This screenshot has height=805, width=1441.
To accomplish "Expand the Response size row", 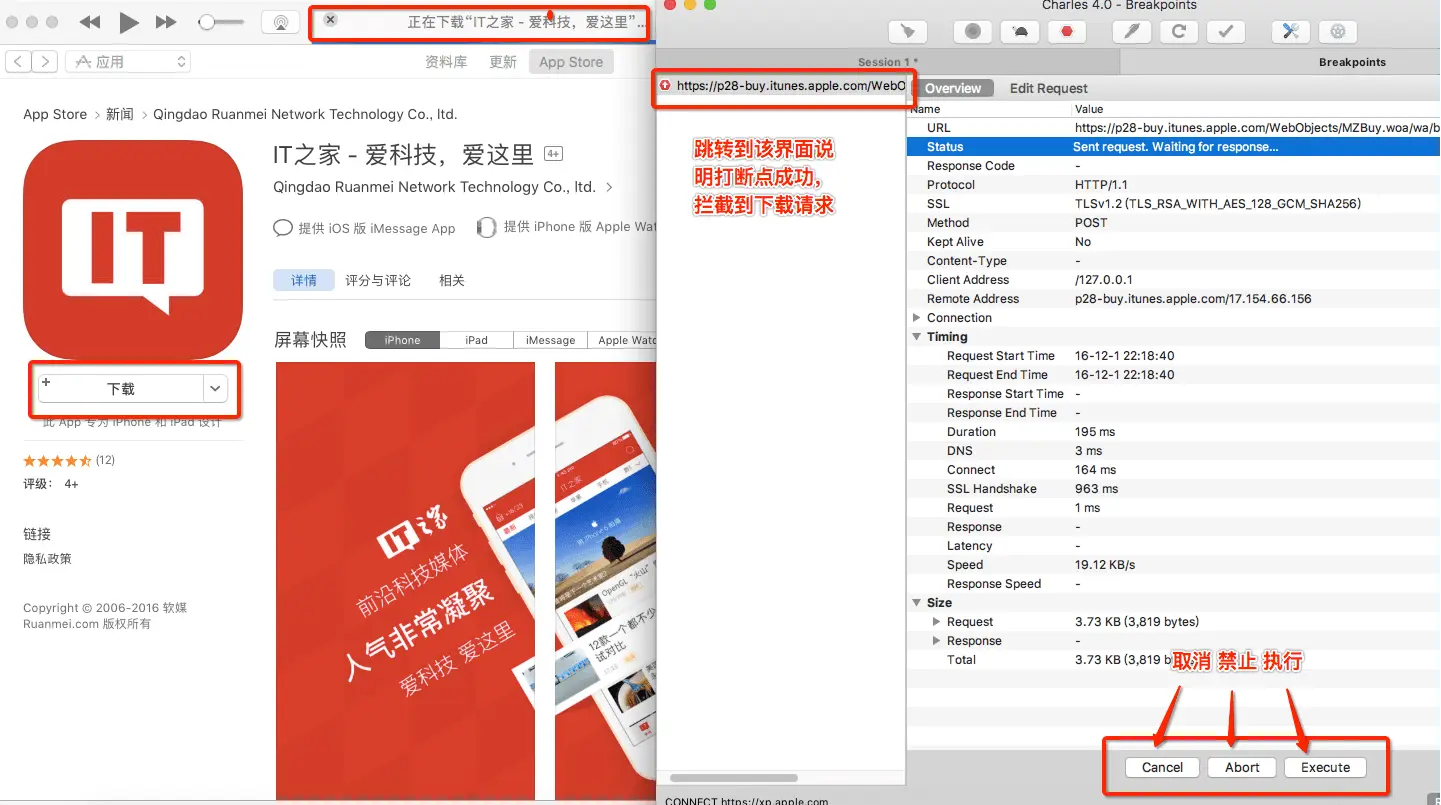I will tap(937, 641).
